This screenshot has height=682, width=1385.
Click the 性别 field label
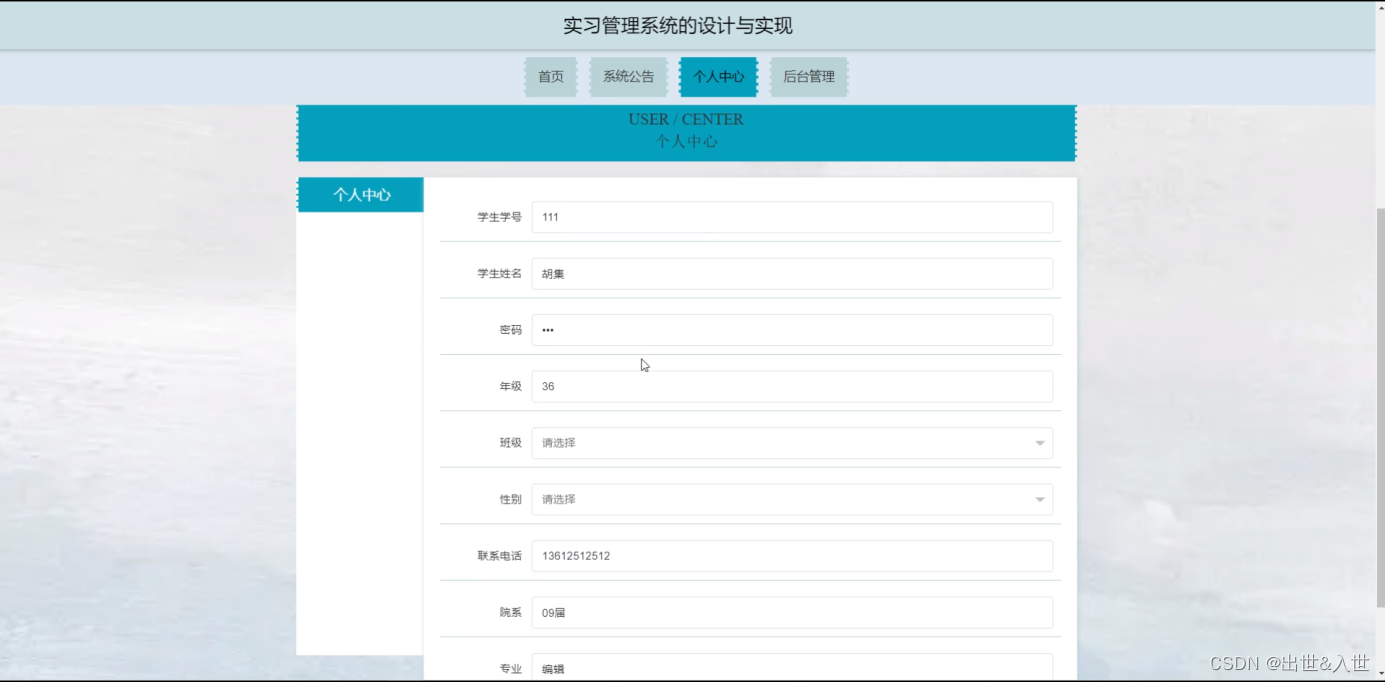coord(511,500)
